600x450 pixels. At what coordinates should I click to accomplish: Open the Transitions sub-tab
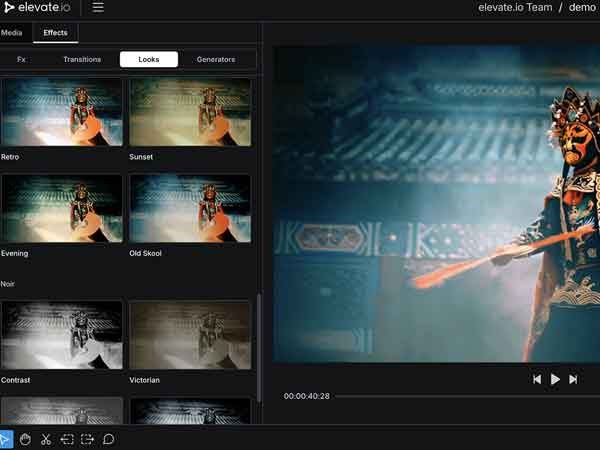(82, 59)
